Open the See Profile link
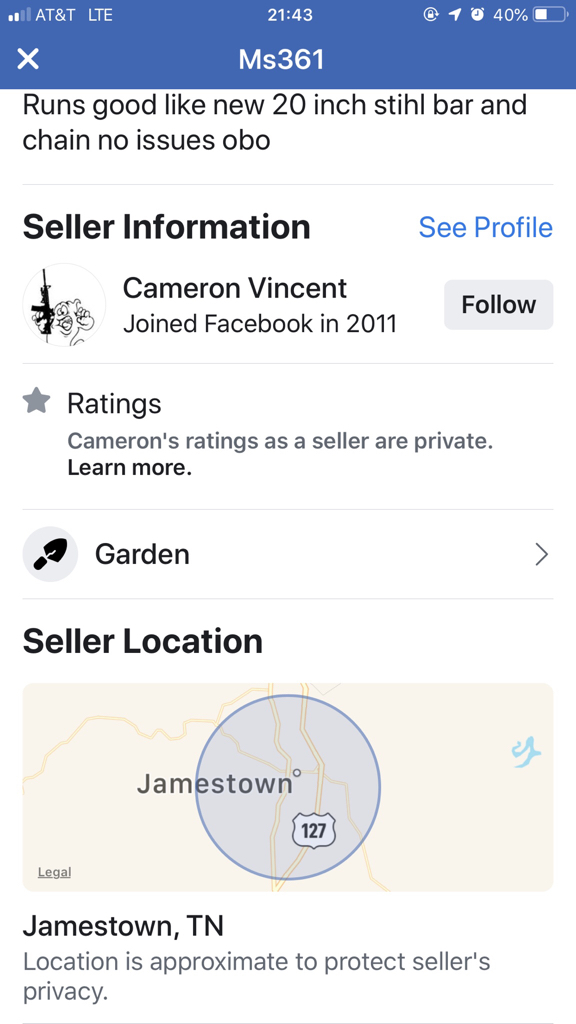This screenshot has height=1024, width=576. pos(485,227)
